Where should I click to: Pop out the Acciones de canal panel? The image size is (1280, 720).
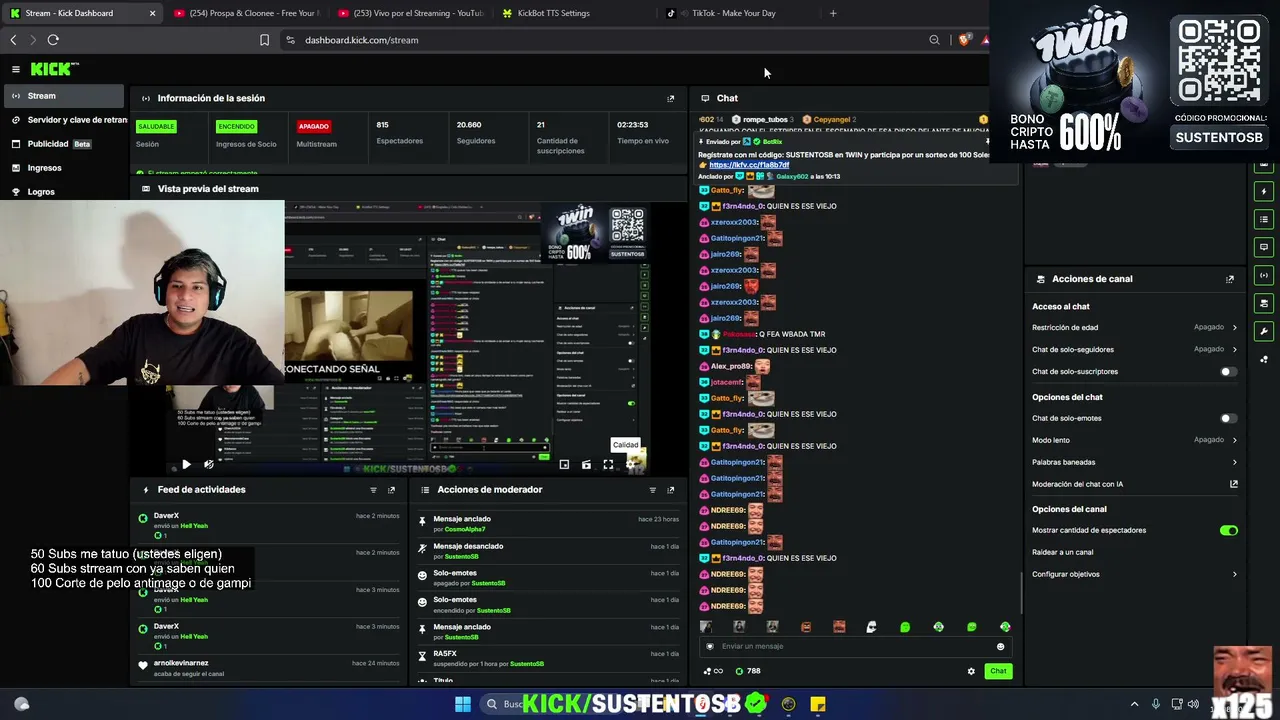tap(1230, 279)
